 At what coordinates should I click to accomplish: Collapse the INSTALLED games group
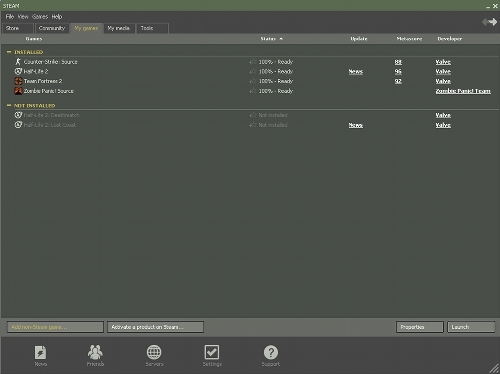tap(9, 52)
